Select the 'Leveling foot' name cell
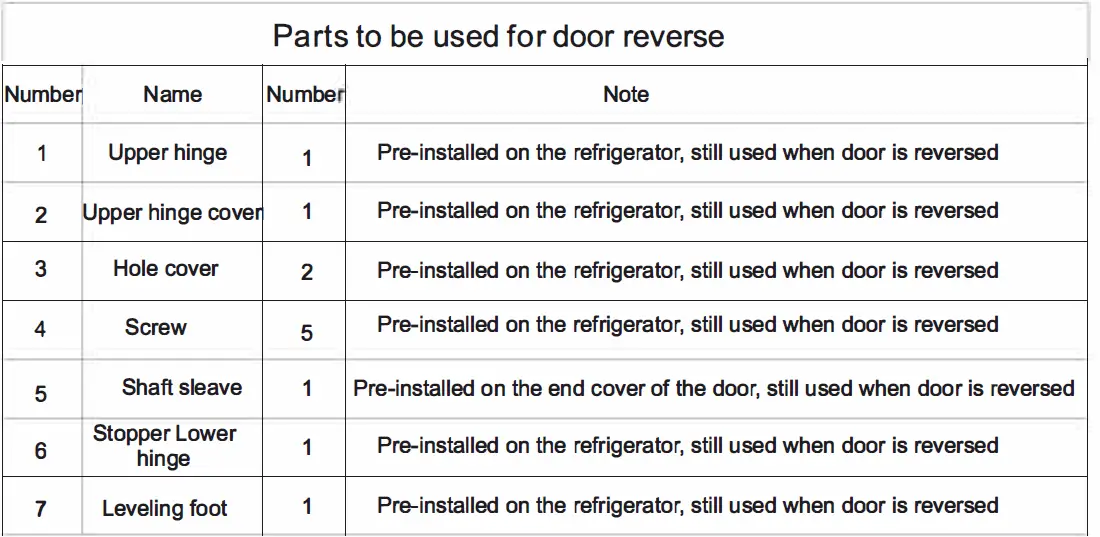The image size is (1100, 537). pyautogui.click(x=165, y=508)
